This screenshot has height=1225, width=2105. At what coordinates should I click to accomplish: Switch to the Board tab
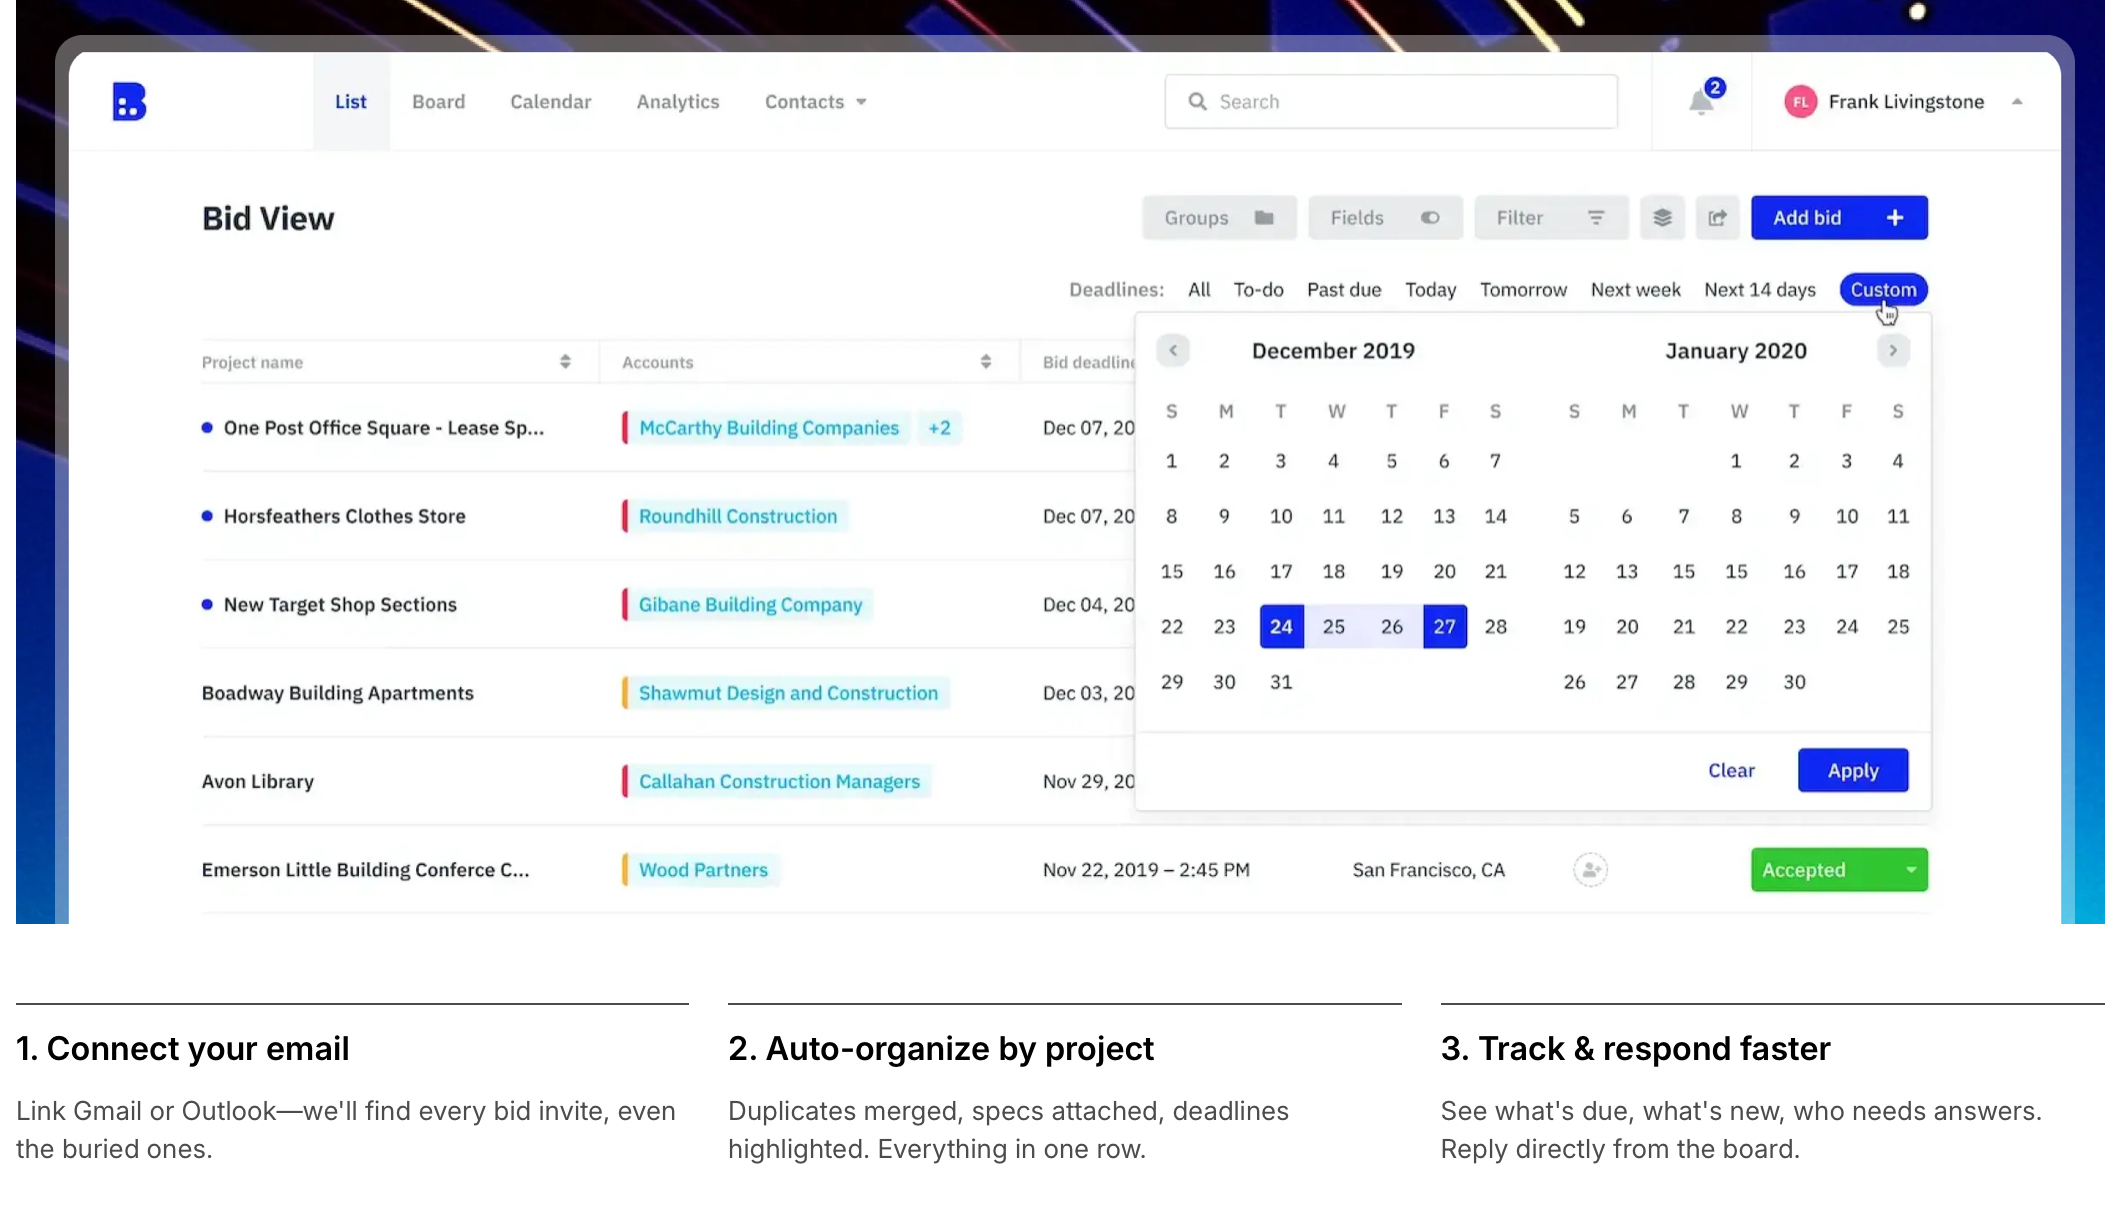coord(438,102)
